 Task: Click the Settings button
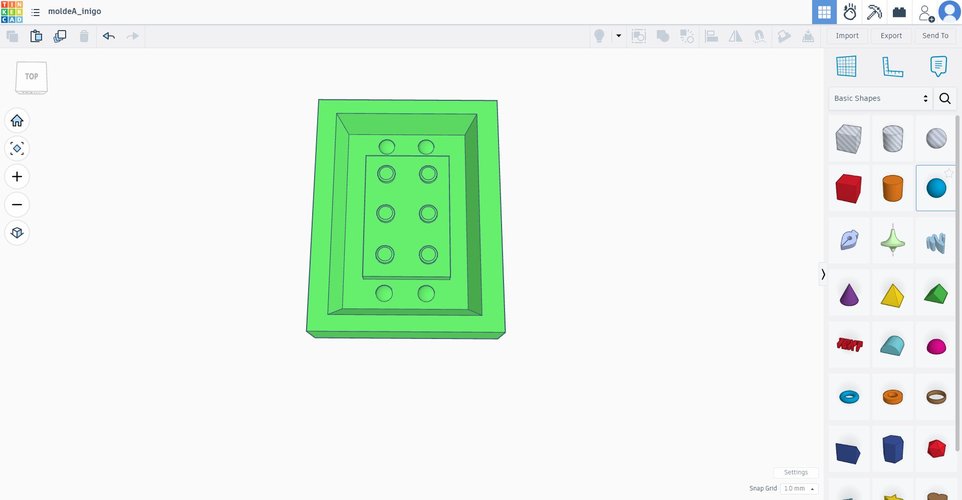[796, 472]
